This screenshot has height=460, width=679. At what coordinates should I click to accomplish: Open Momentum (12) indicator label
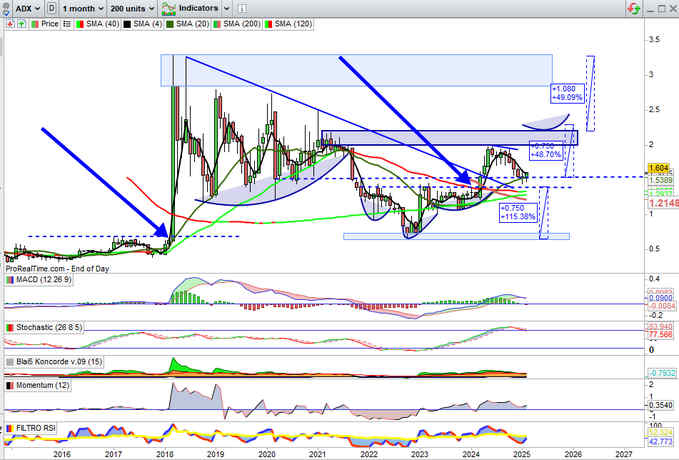tap(42, 385)
